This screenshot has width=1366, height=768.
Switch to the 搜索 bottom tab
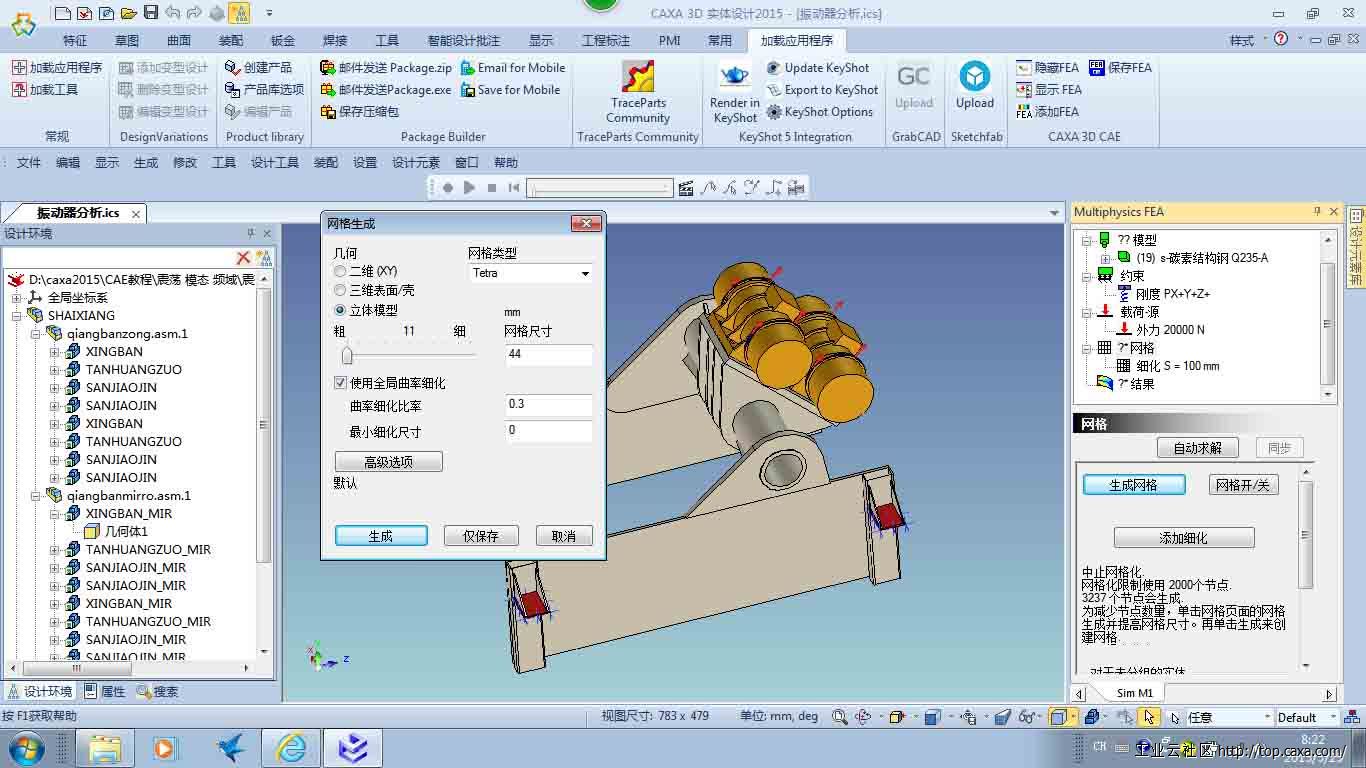tap(157, 691)
